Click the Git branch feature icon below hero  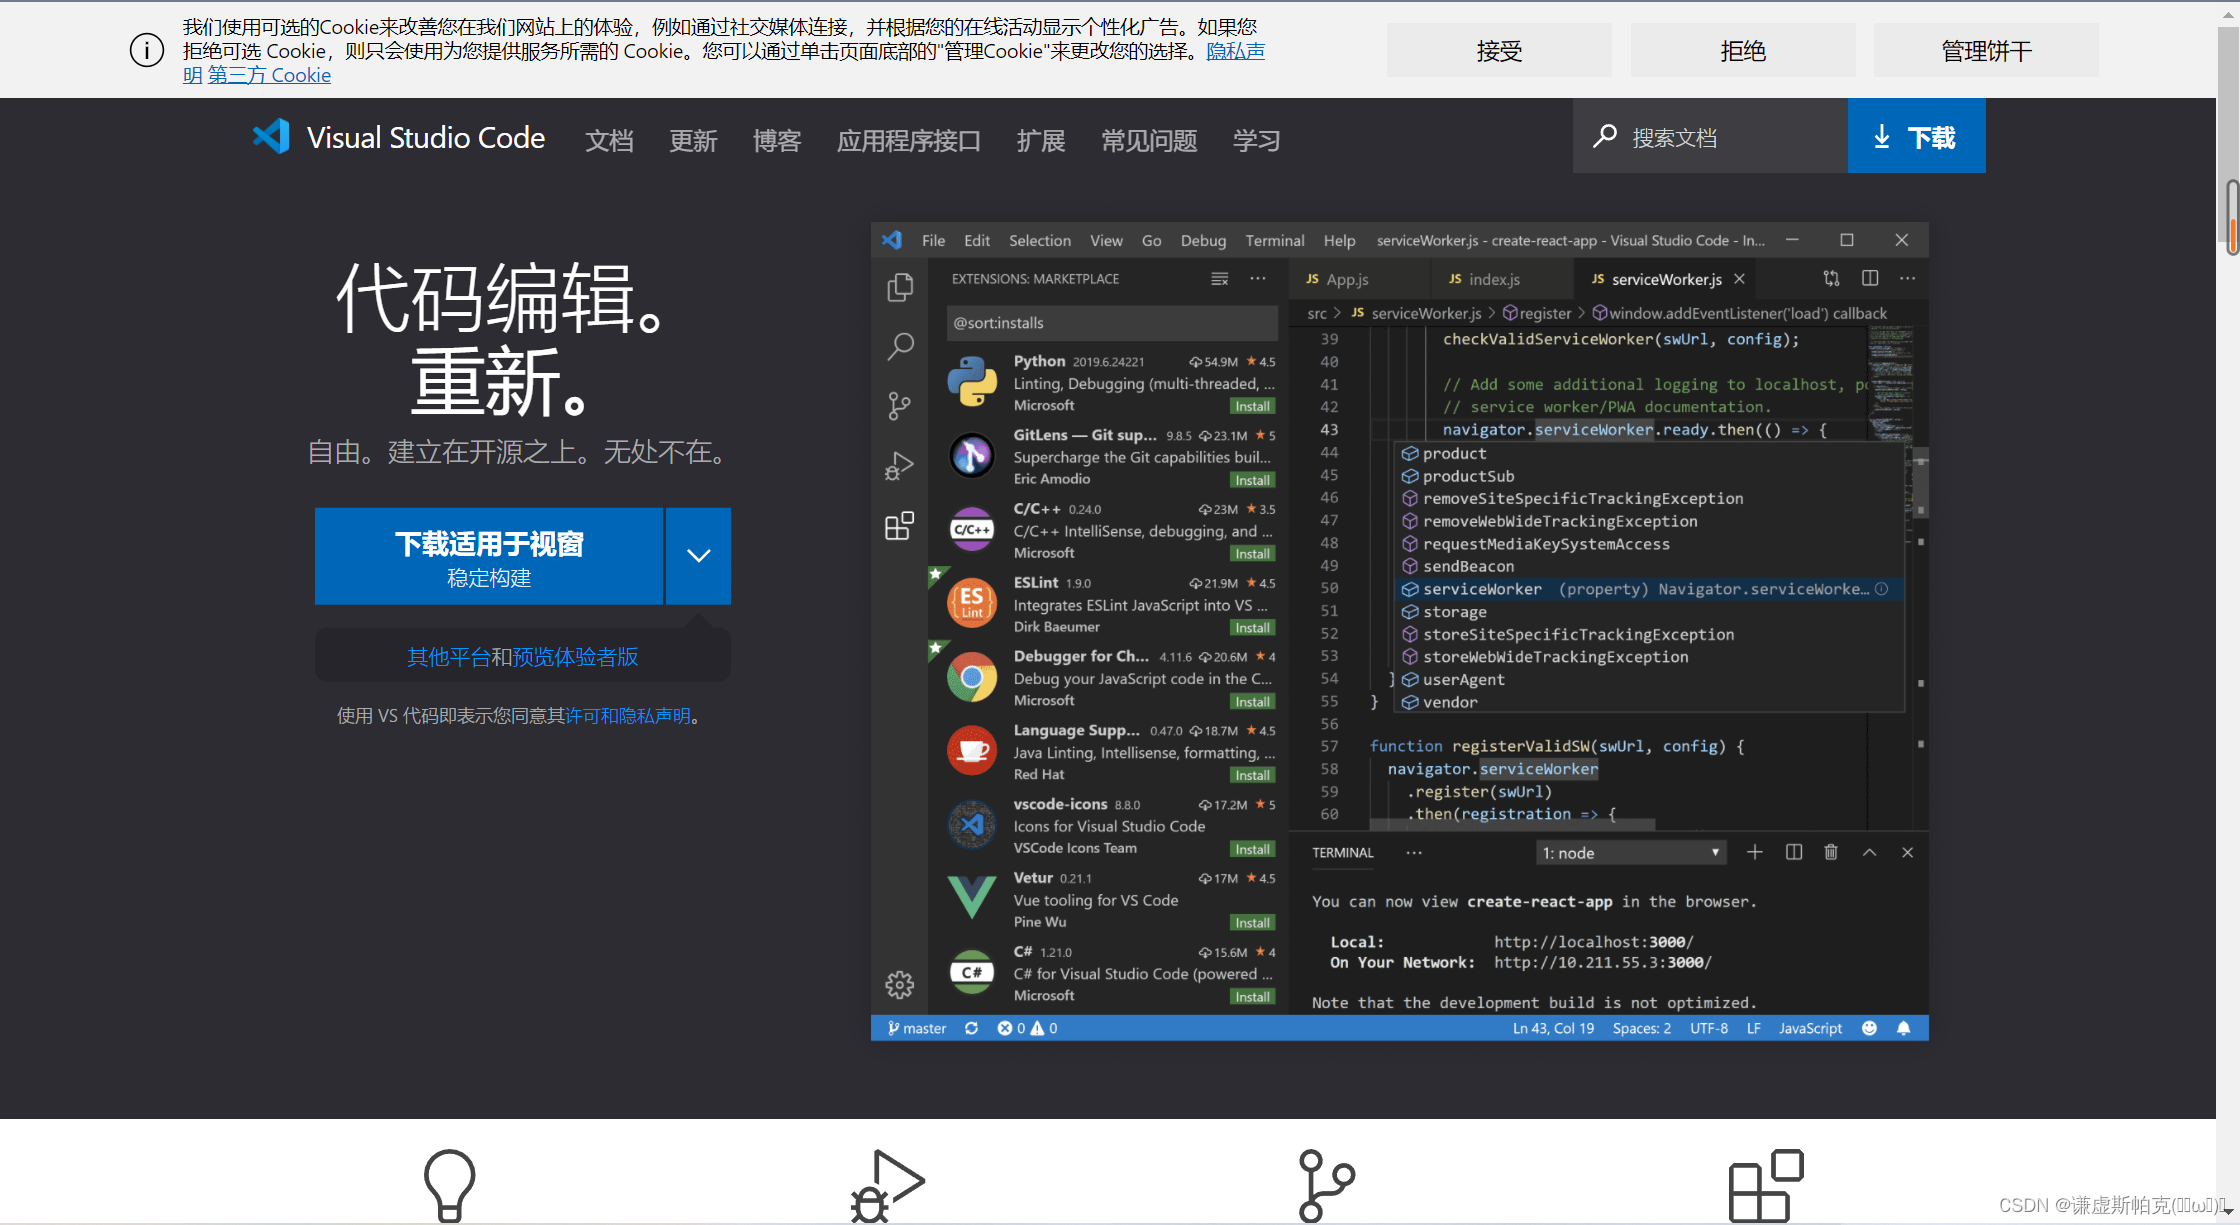click(x=1326, y=1185)
